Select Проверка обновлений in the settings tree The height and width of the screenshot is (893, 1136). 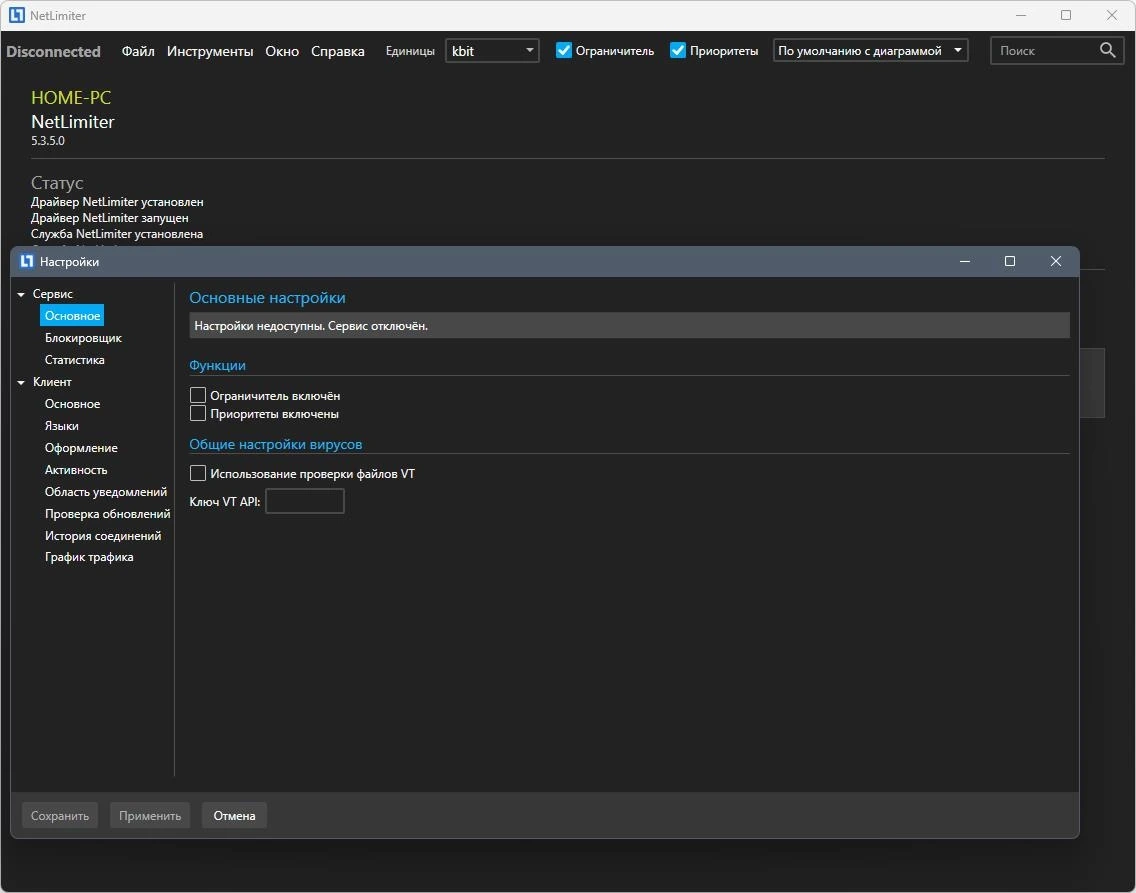[107, 513]
